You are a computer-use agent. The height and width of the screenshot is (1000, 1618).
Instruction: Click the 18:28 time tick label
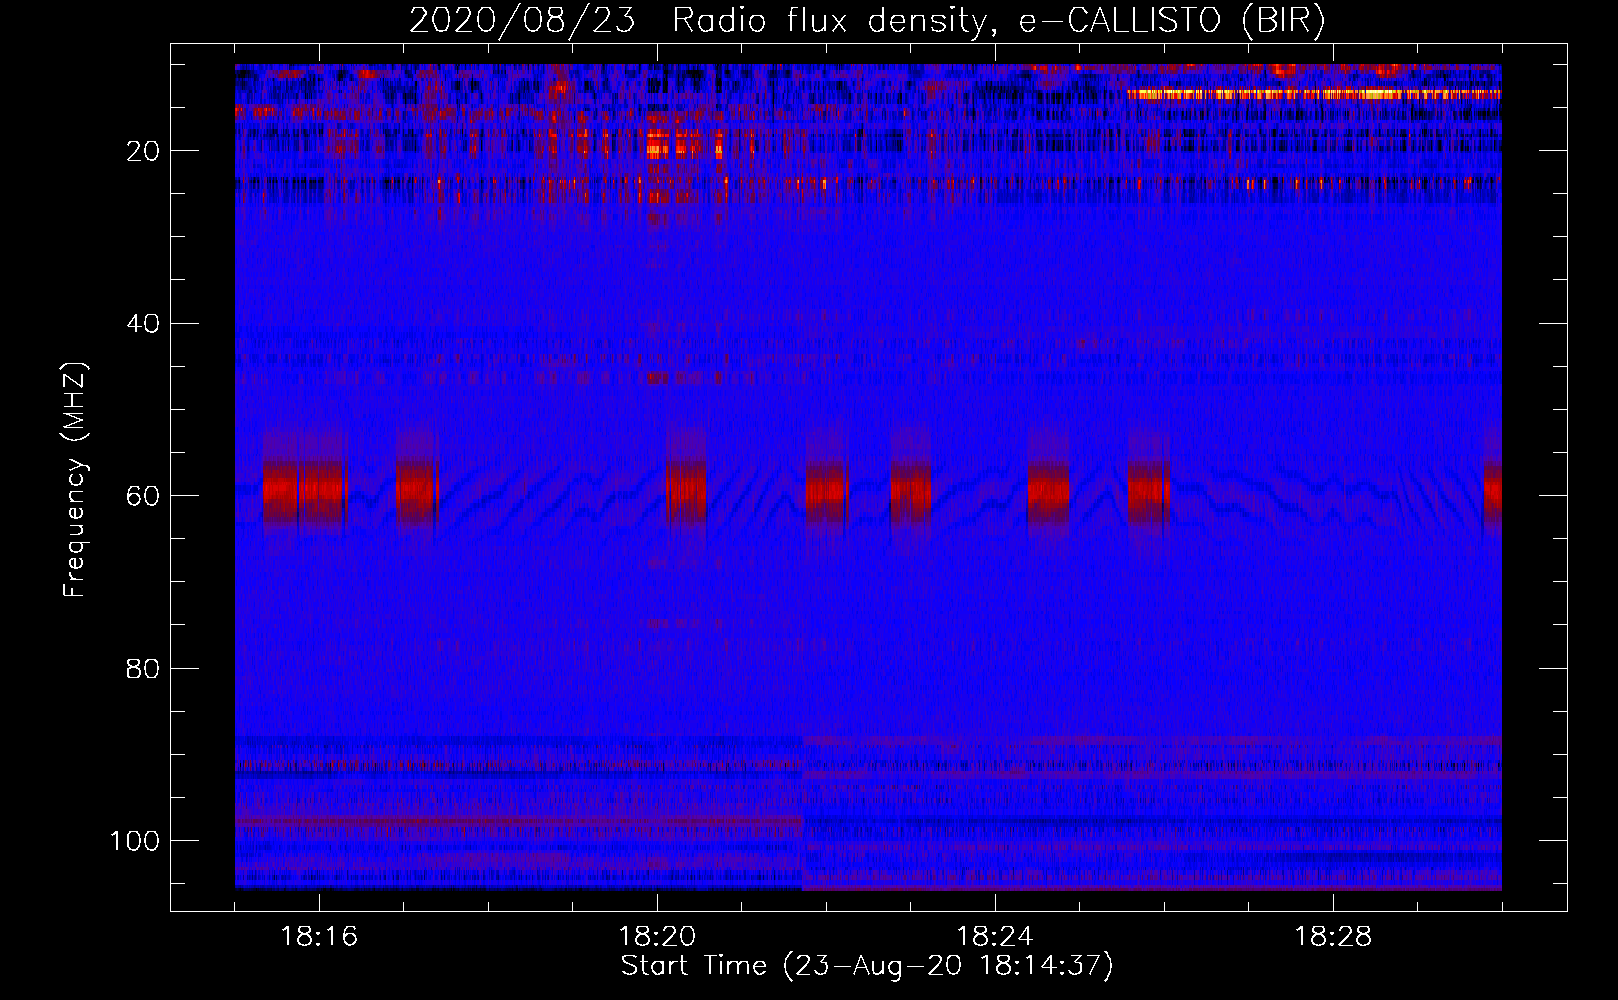[x=1333, y=937]
